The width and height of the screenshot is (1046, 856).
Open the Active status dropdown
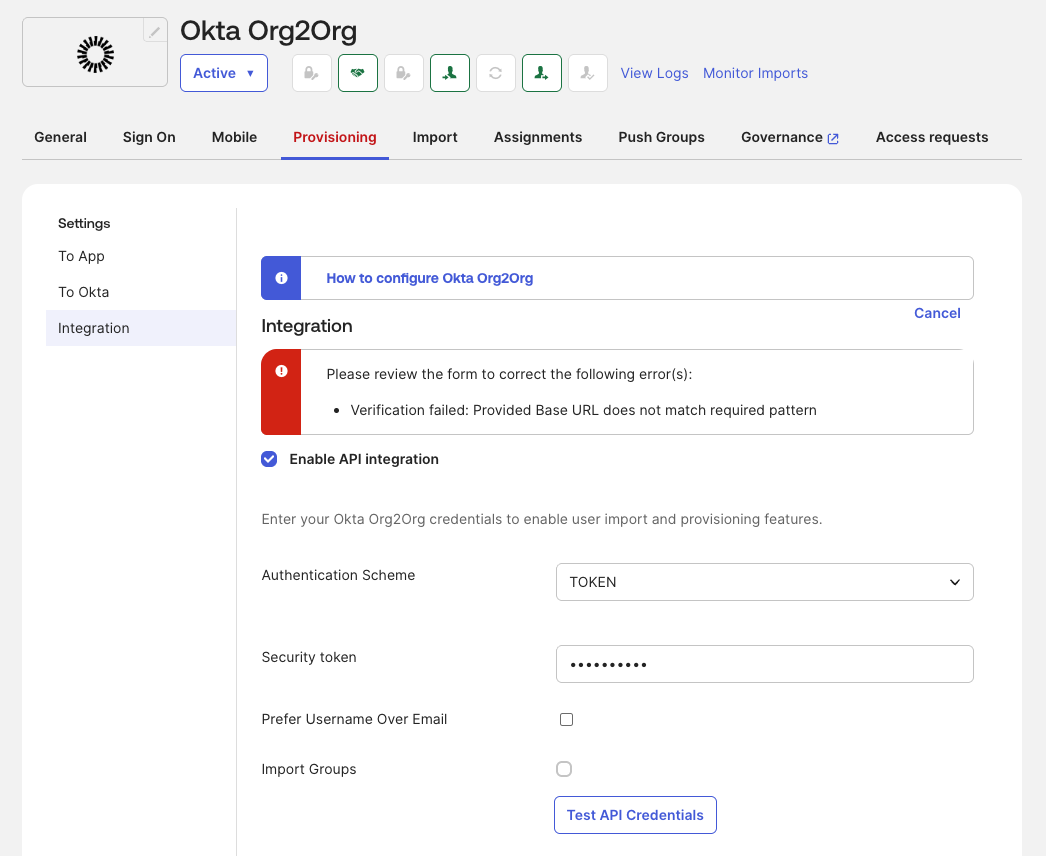point(224,73)
